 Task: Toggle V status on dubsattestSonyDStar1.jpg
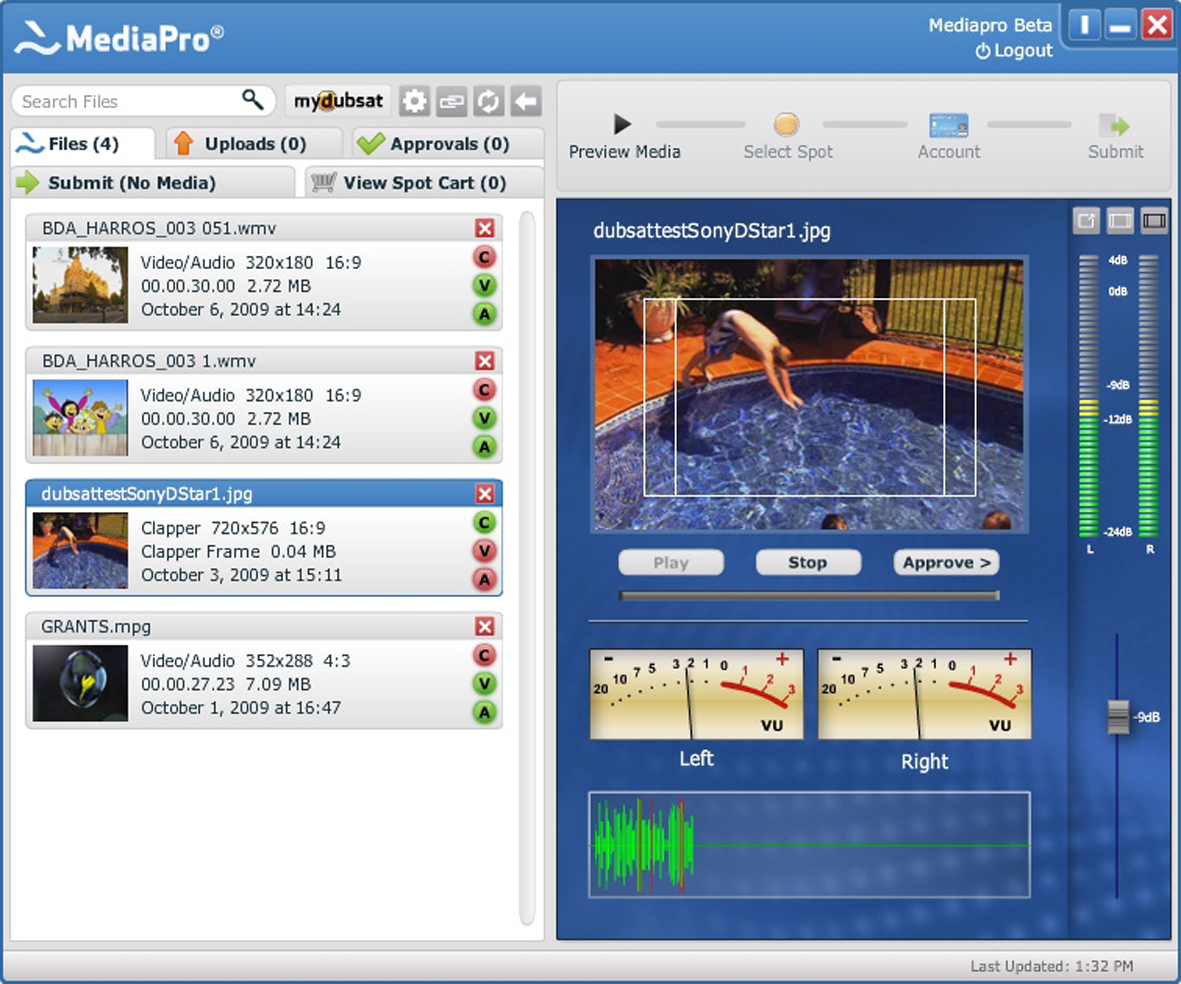[x=485, y=551]
